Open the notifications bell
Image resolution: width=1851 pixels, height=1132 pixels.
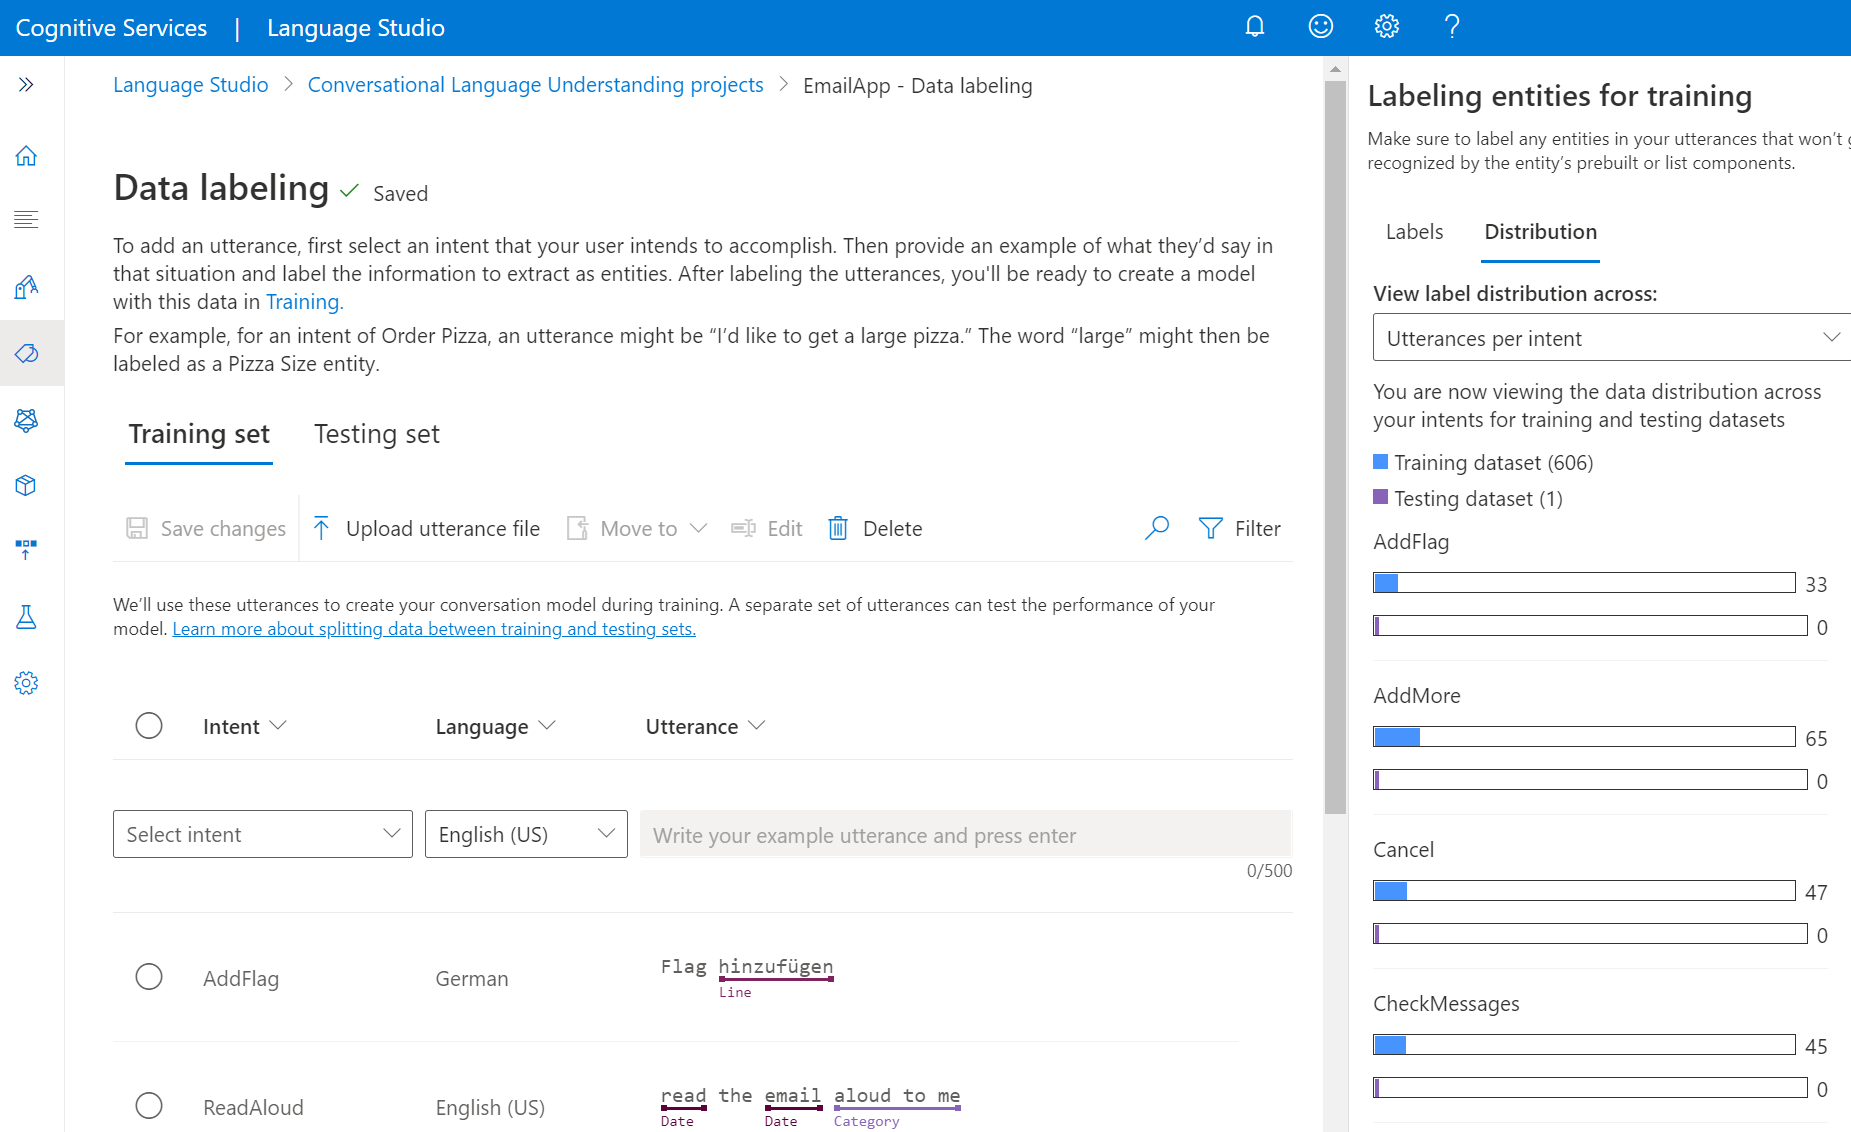(1255, 27)
